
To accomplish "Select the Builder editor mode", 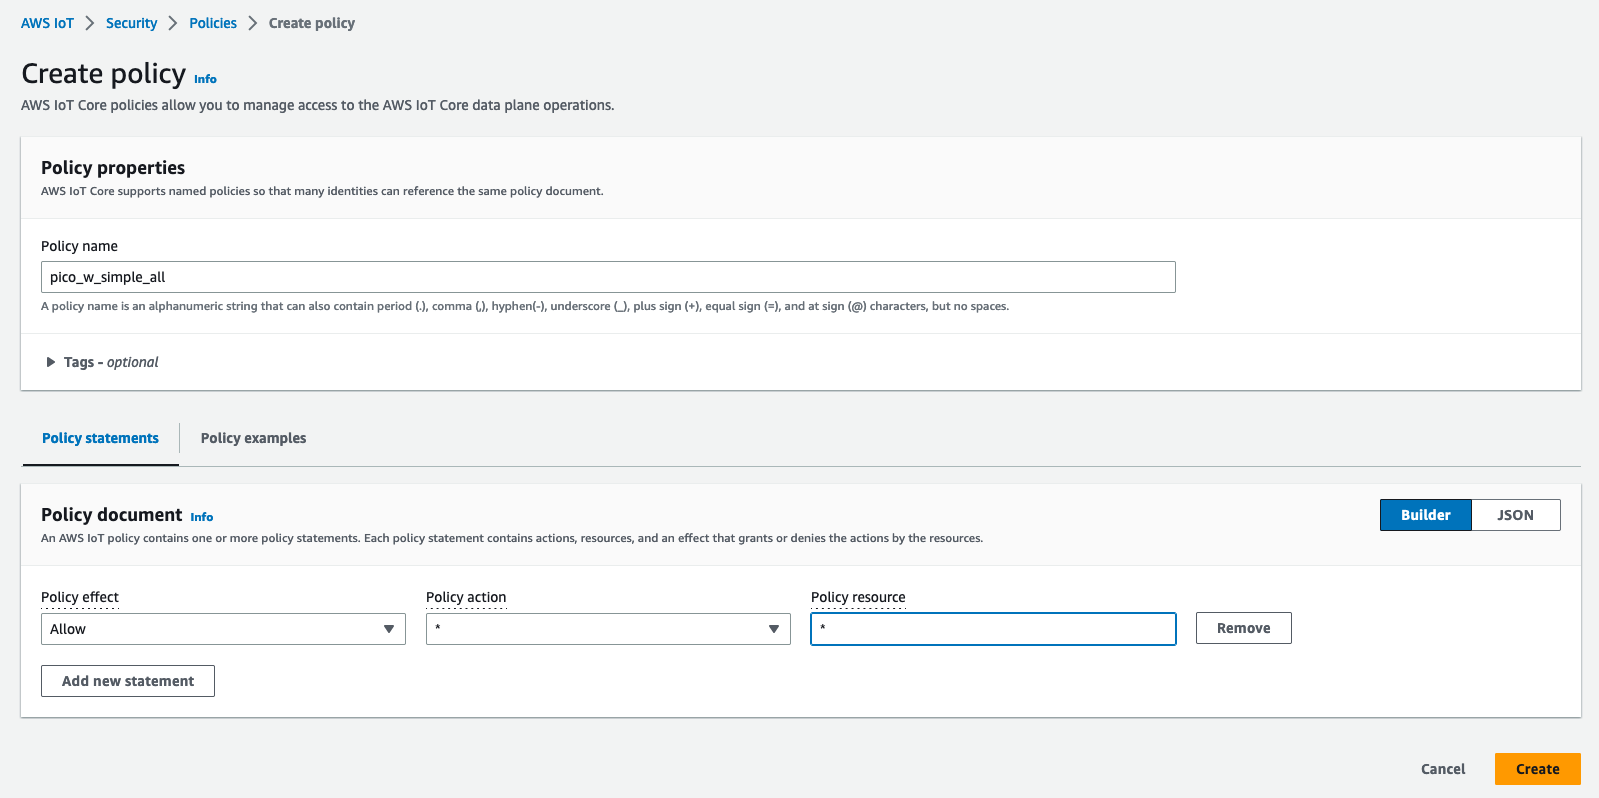I will click(1425, 515).
